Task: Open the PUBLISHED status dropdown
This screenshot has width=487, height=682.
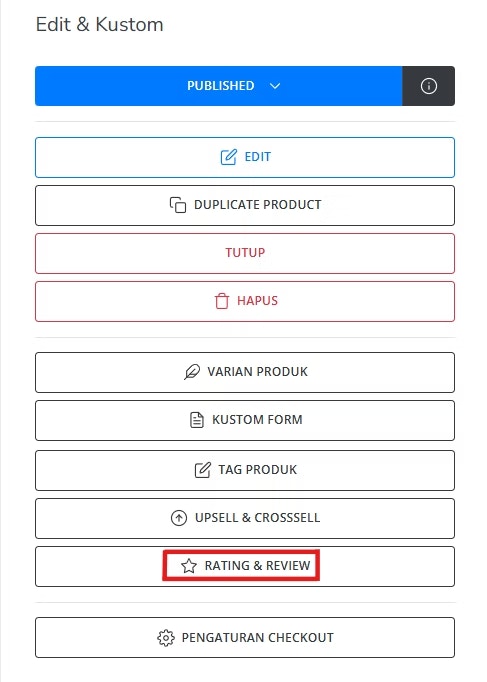Action: [219, 86]
